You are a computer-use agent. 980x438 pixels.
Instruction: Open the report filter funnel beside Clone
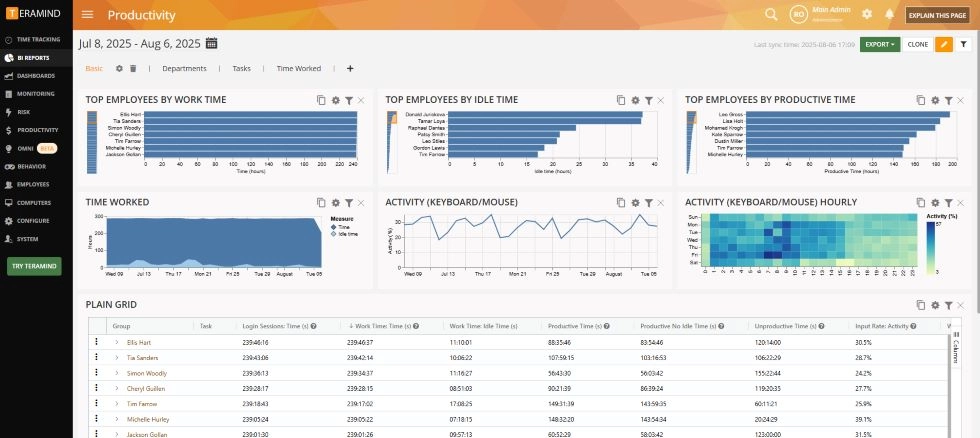[x=964, y=44]
